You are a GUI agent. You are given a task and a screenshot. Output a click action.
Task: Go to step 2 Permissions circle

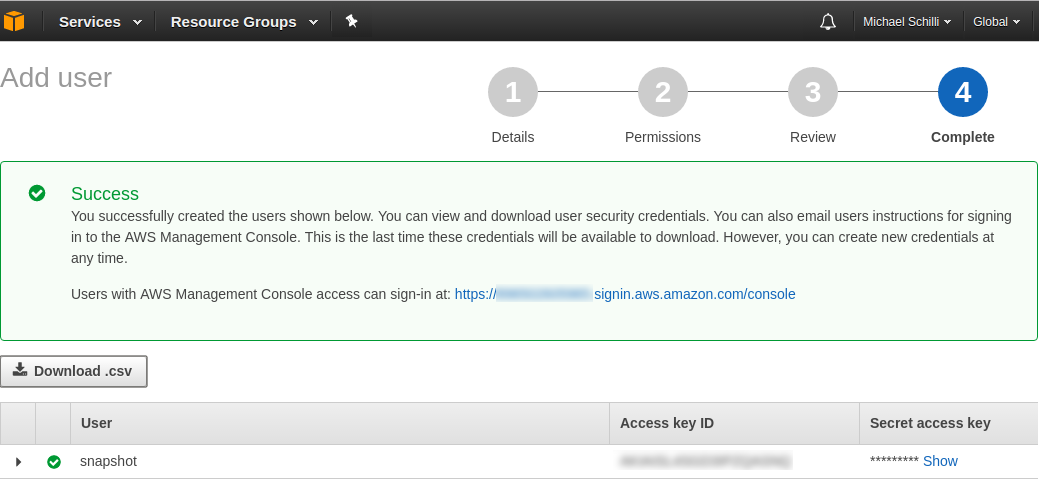click(663, 92)
